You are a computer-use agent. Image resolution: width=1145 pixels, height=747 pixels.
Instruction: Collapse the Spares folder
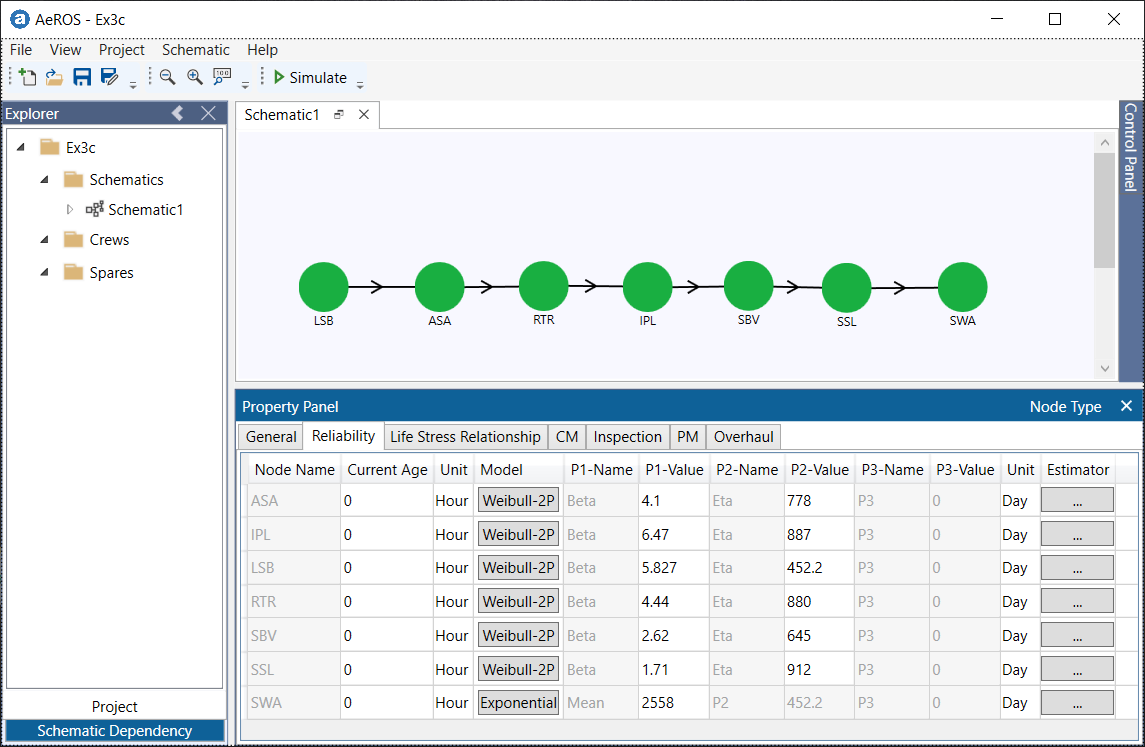45,272
